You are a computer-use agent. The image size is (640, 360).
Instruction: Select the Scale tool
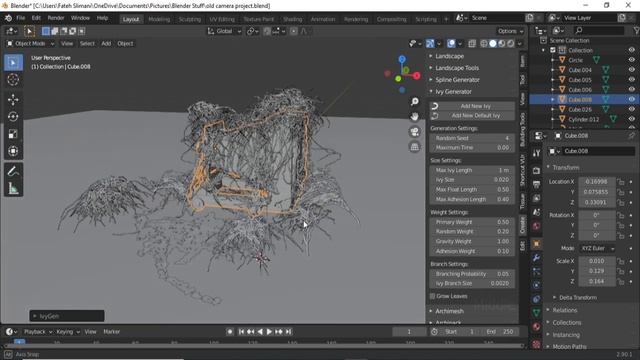point(13,134)
